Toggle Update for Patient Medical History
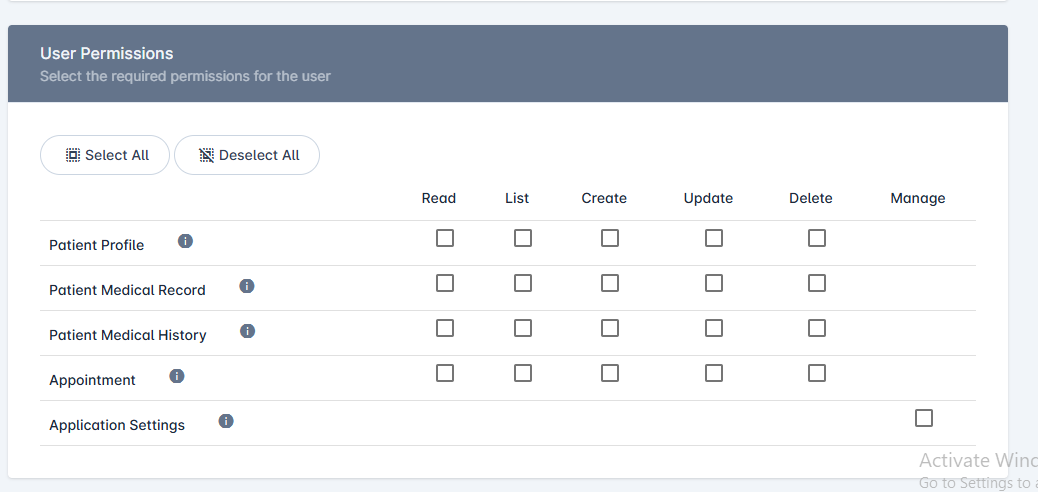 pos(714,328)
